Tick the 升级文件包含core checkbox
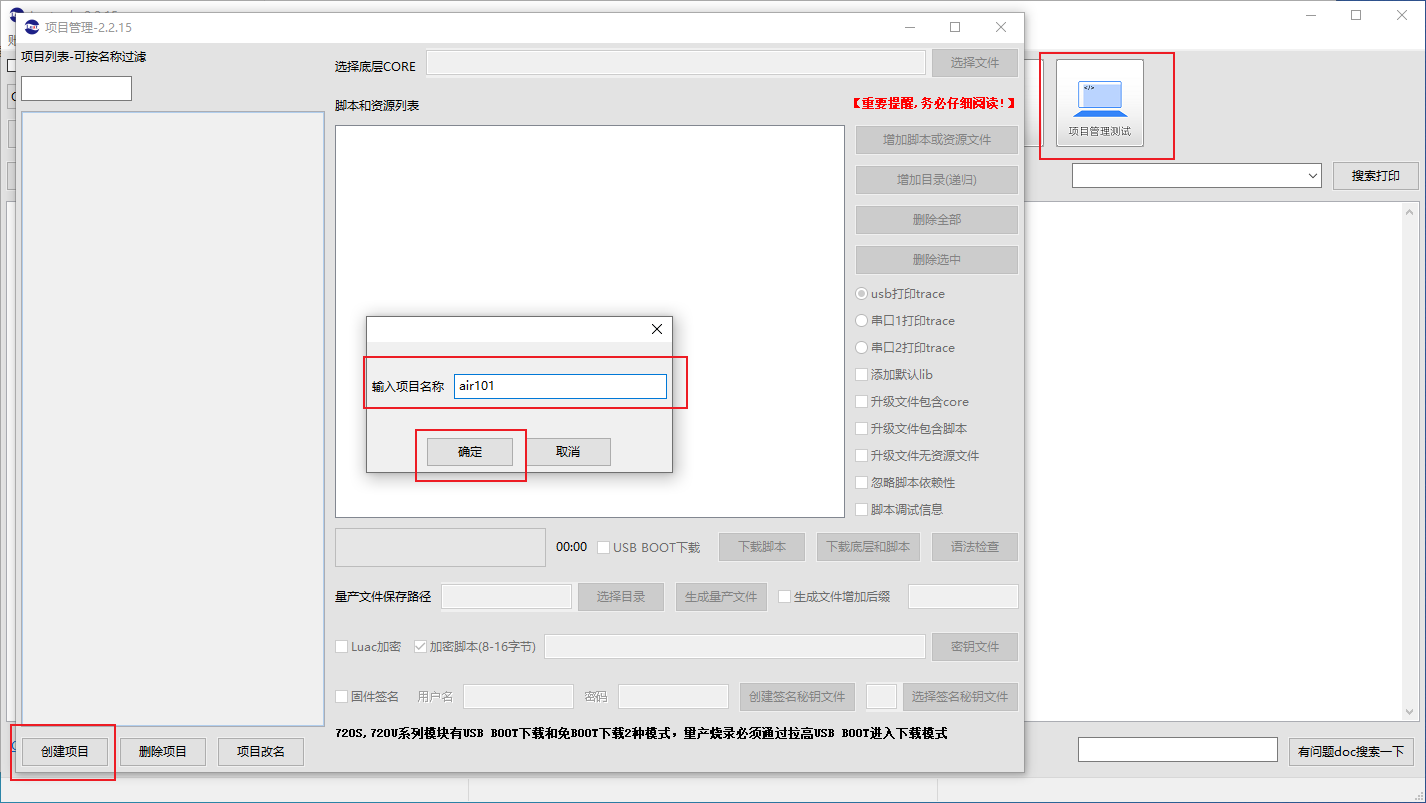1426x803 pixels. [x=862, y=402]
